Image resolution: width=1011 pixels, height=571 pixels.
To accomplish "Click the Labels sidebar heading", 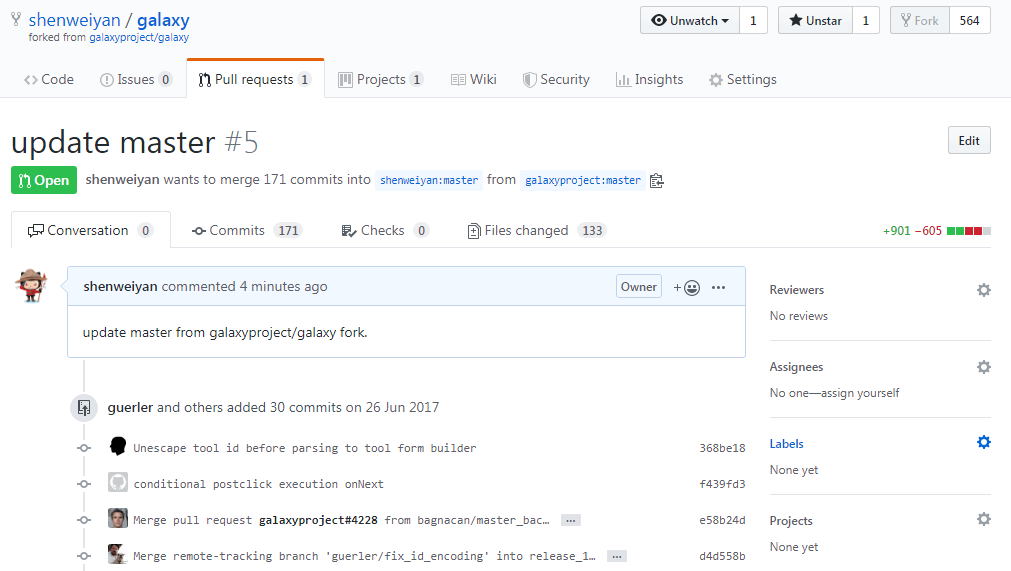I will click(787, 444).
